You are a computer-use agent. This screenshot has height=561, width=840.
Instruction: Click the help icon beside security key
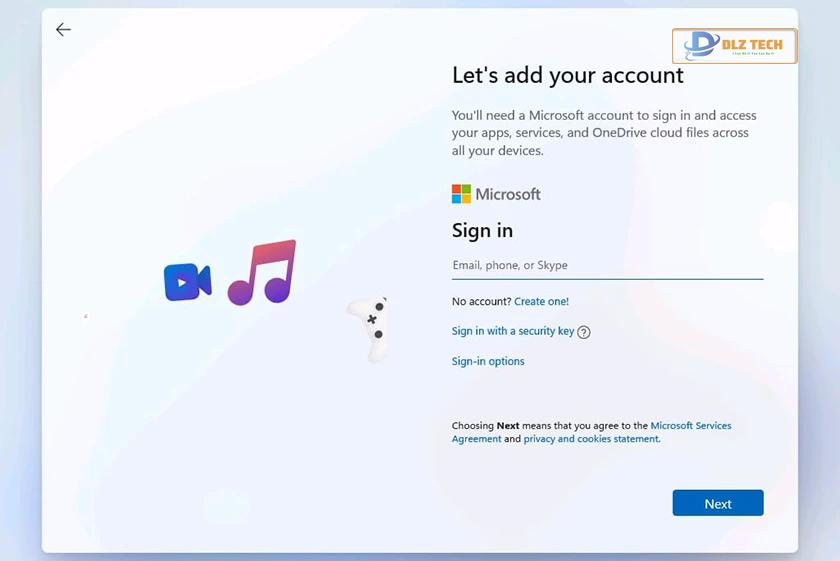pos(584,332)
